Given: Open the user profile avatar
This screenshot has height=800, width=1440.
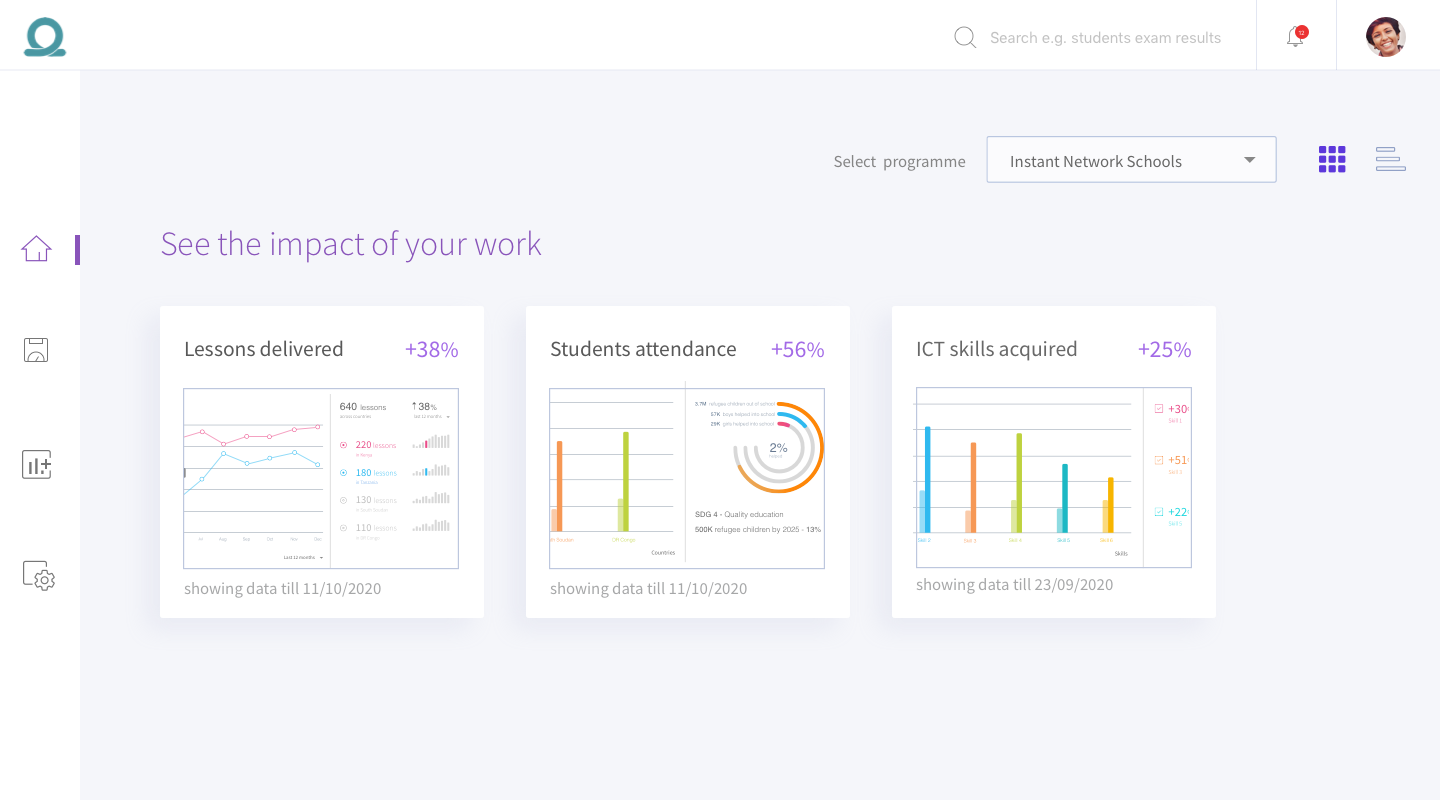Looking at the screenshot, I should pyautogui.click(x=1386, y=37).
